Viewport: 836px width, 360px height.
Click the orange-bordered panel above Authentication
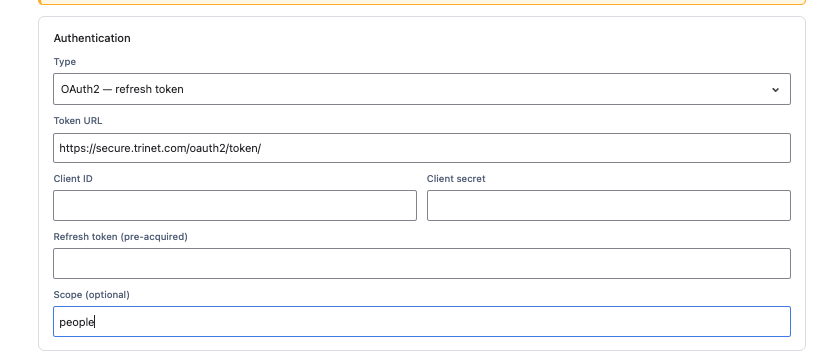tap(422, 2)
